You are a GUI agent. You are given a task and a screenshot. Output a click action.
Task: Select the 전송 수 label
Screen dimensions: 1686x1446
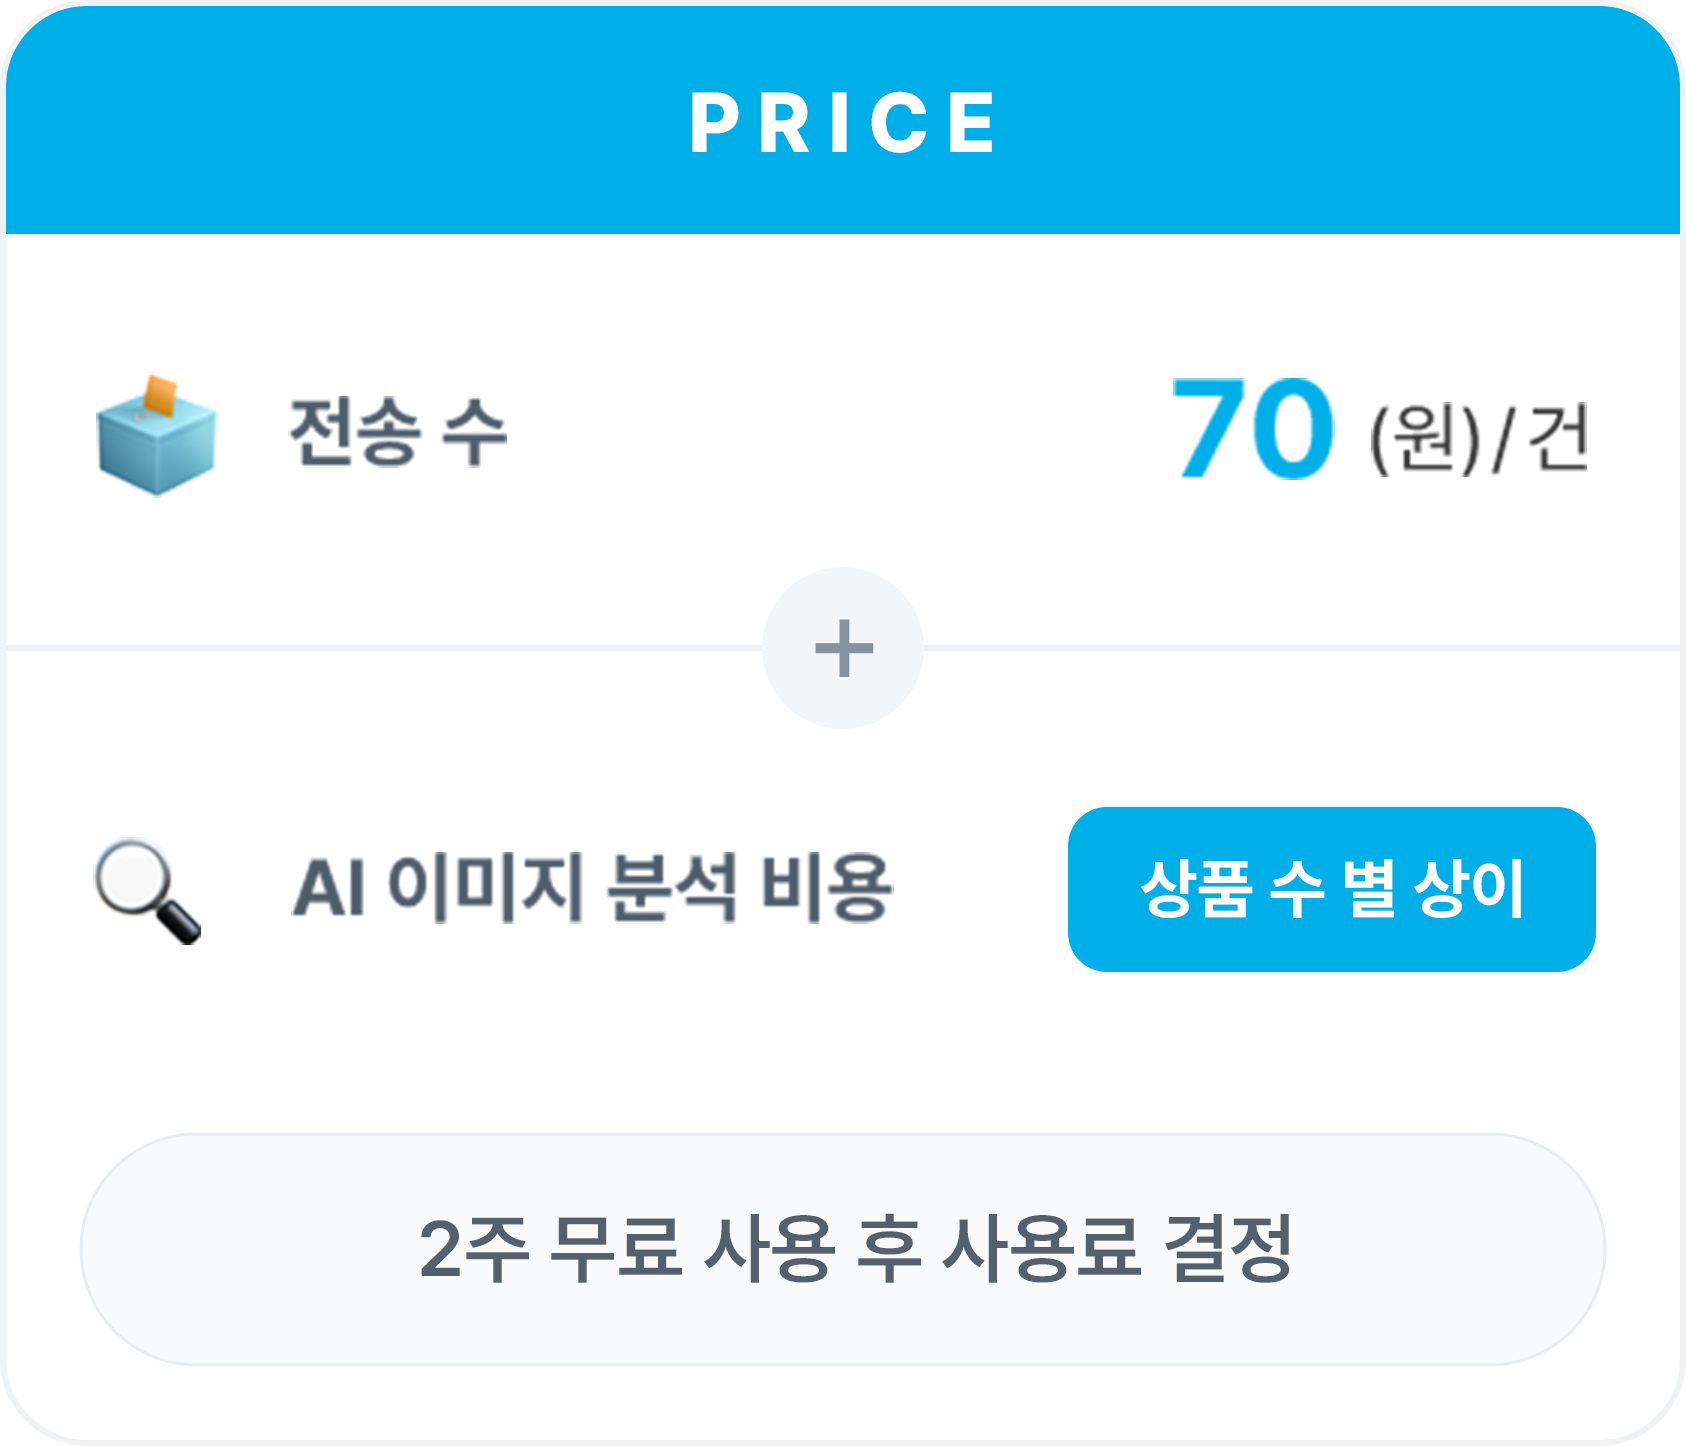point(398,432)
